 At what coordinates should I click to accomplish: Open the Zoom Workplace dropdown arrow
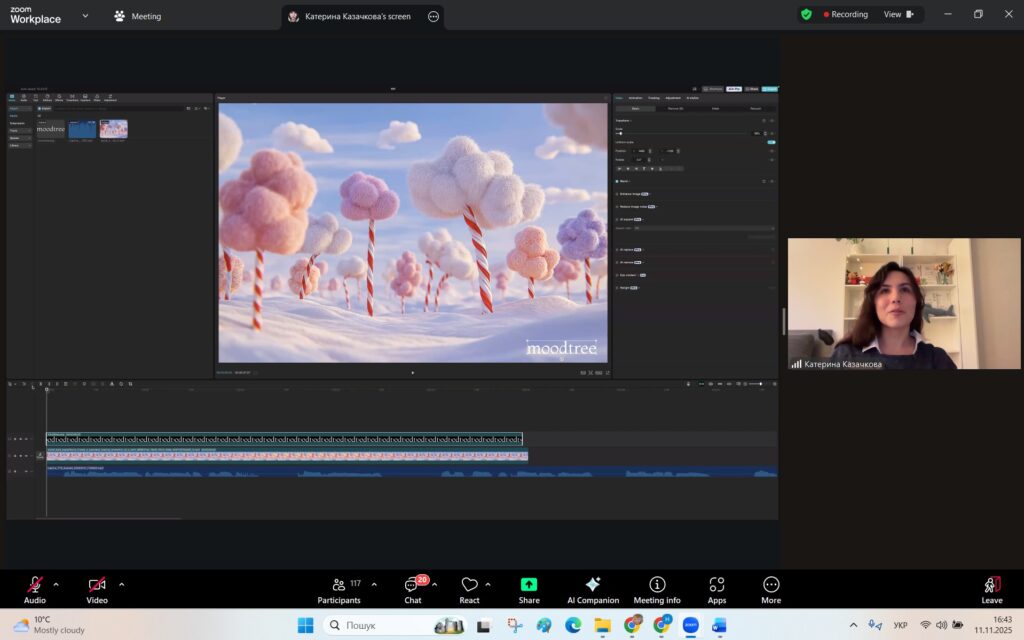[85, 16]
